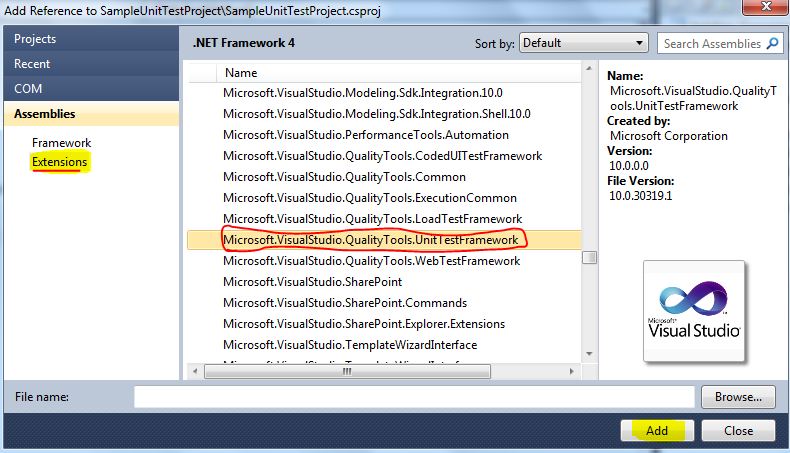The height and width of the screenshot is (453, 790).
Task: Select the Recent tab
Action: pos(91,64)
